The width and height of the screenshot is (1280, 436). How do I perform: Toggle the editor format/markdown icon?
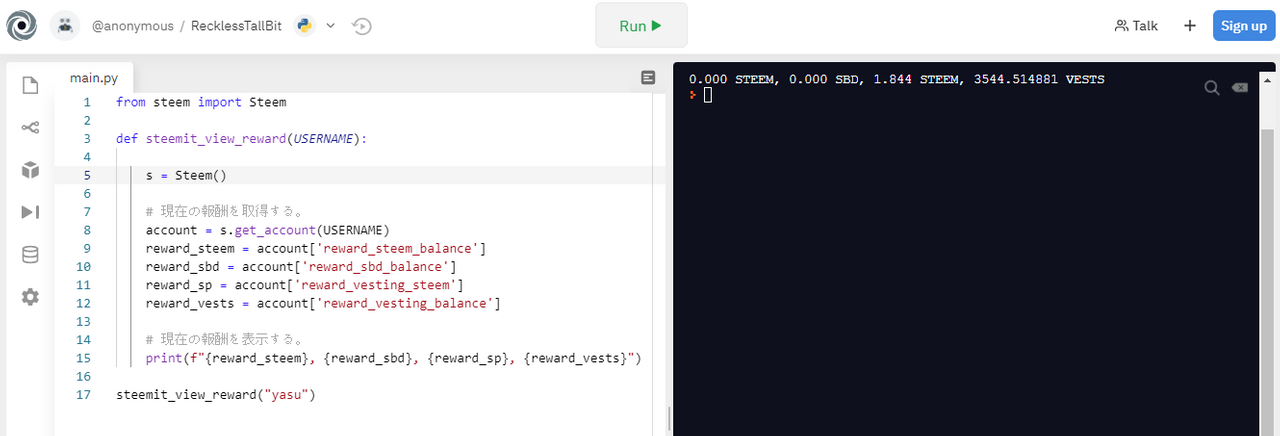tap(648, 78)
